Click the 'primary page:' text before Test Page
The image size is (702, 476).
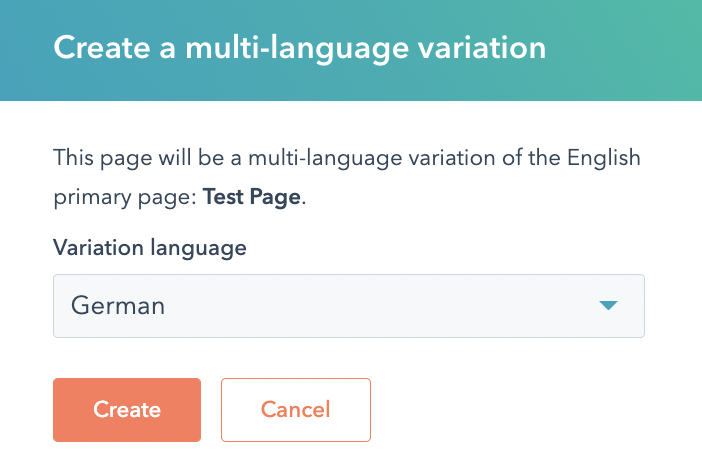pos(125,197)
